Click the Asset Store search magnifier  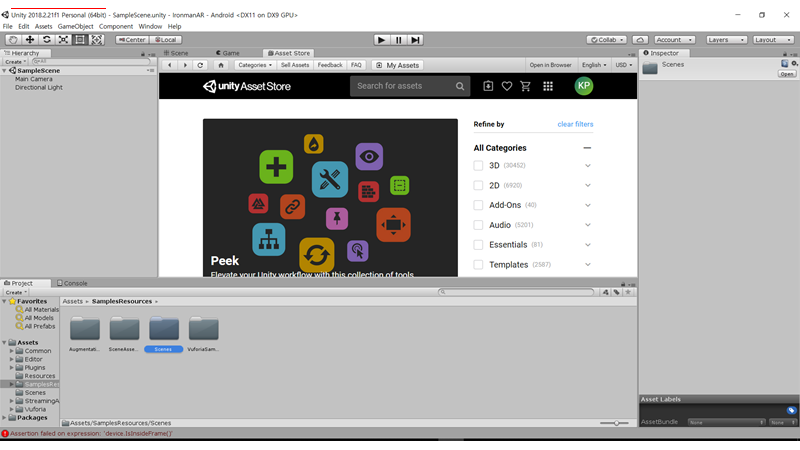tap(460, 86)
